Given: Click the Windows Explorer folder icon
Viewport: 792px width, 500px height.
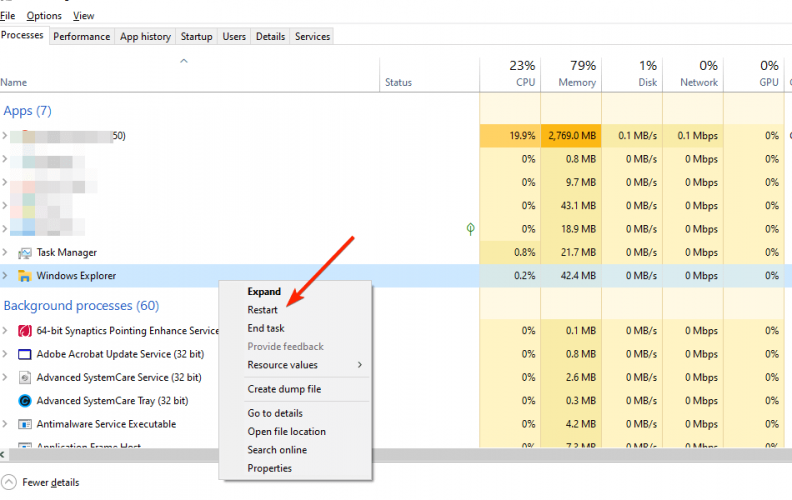Looking at the screenshot, I should 24,276.
